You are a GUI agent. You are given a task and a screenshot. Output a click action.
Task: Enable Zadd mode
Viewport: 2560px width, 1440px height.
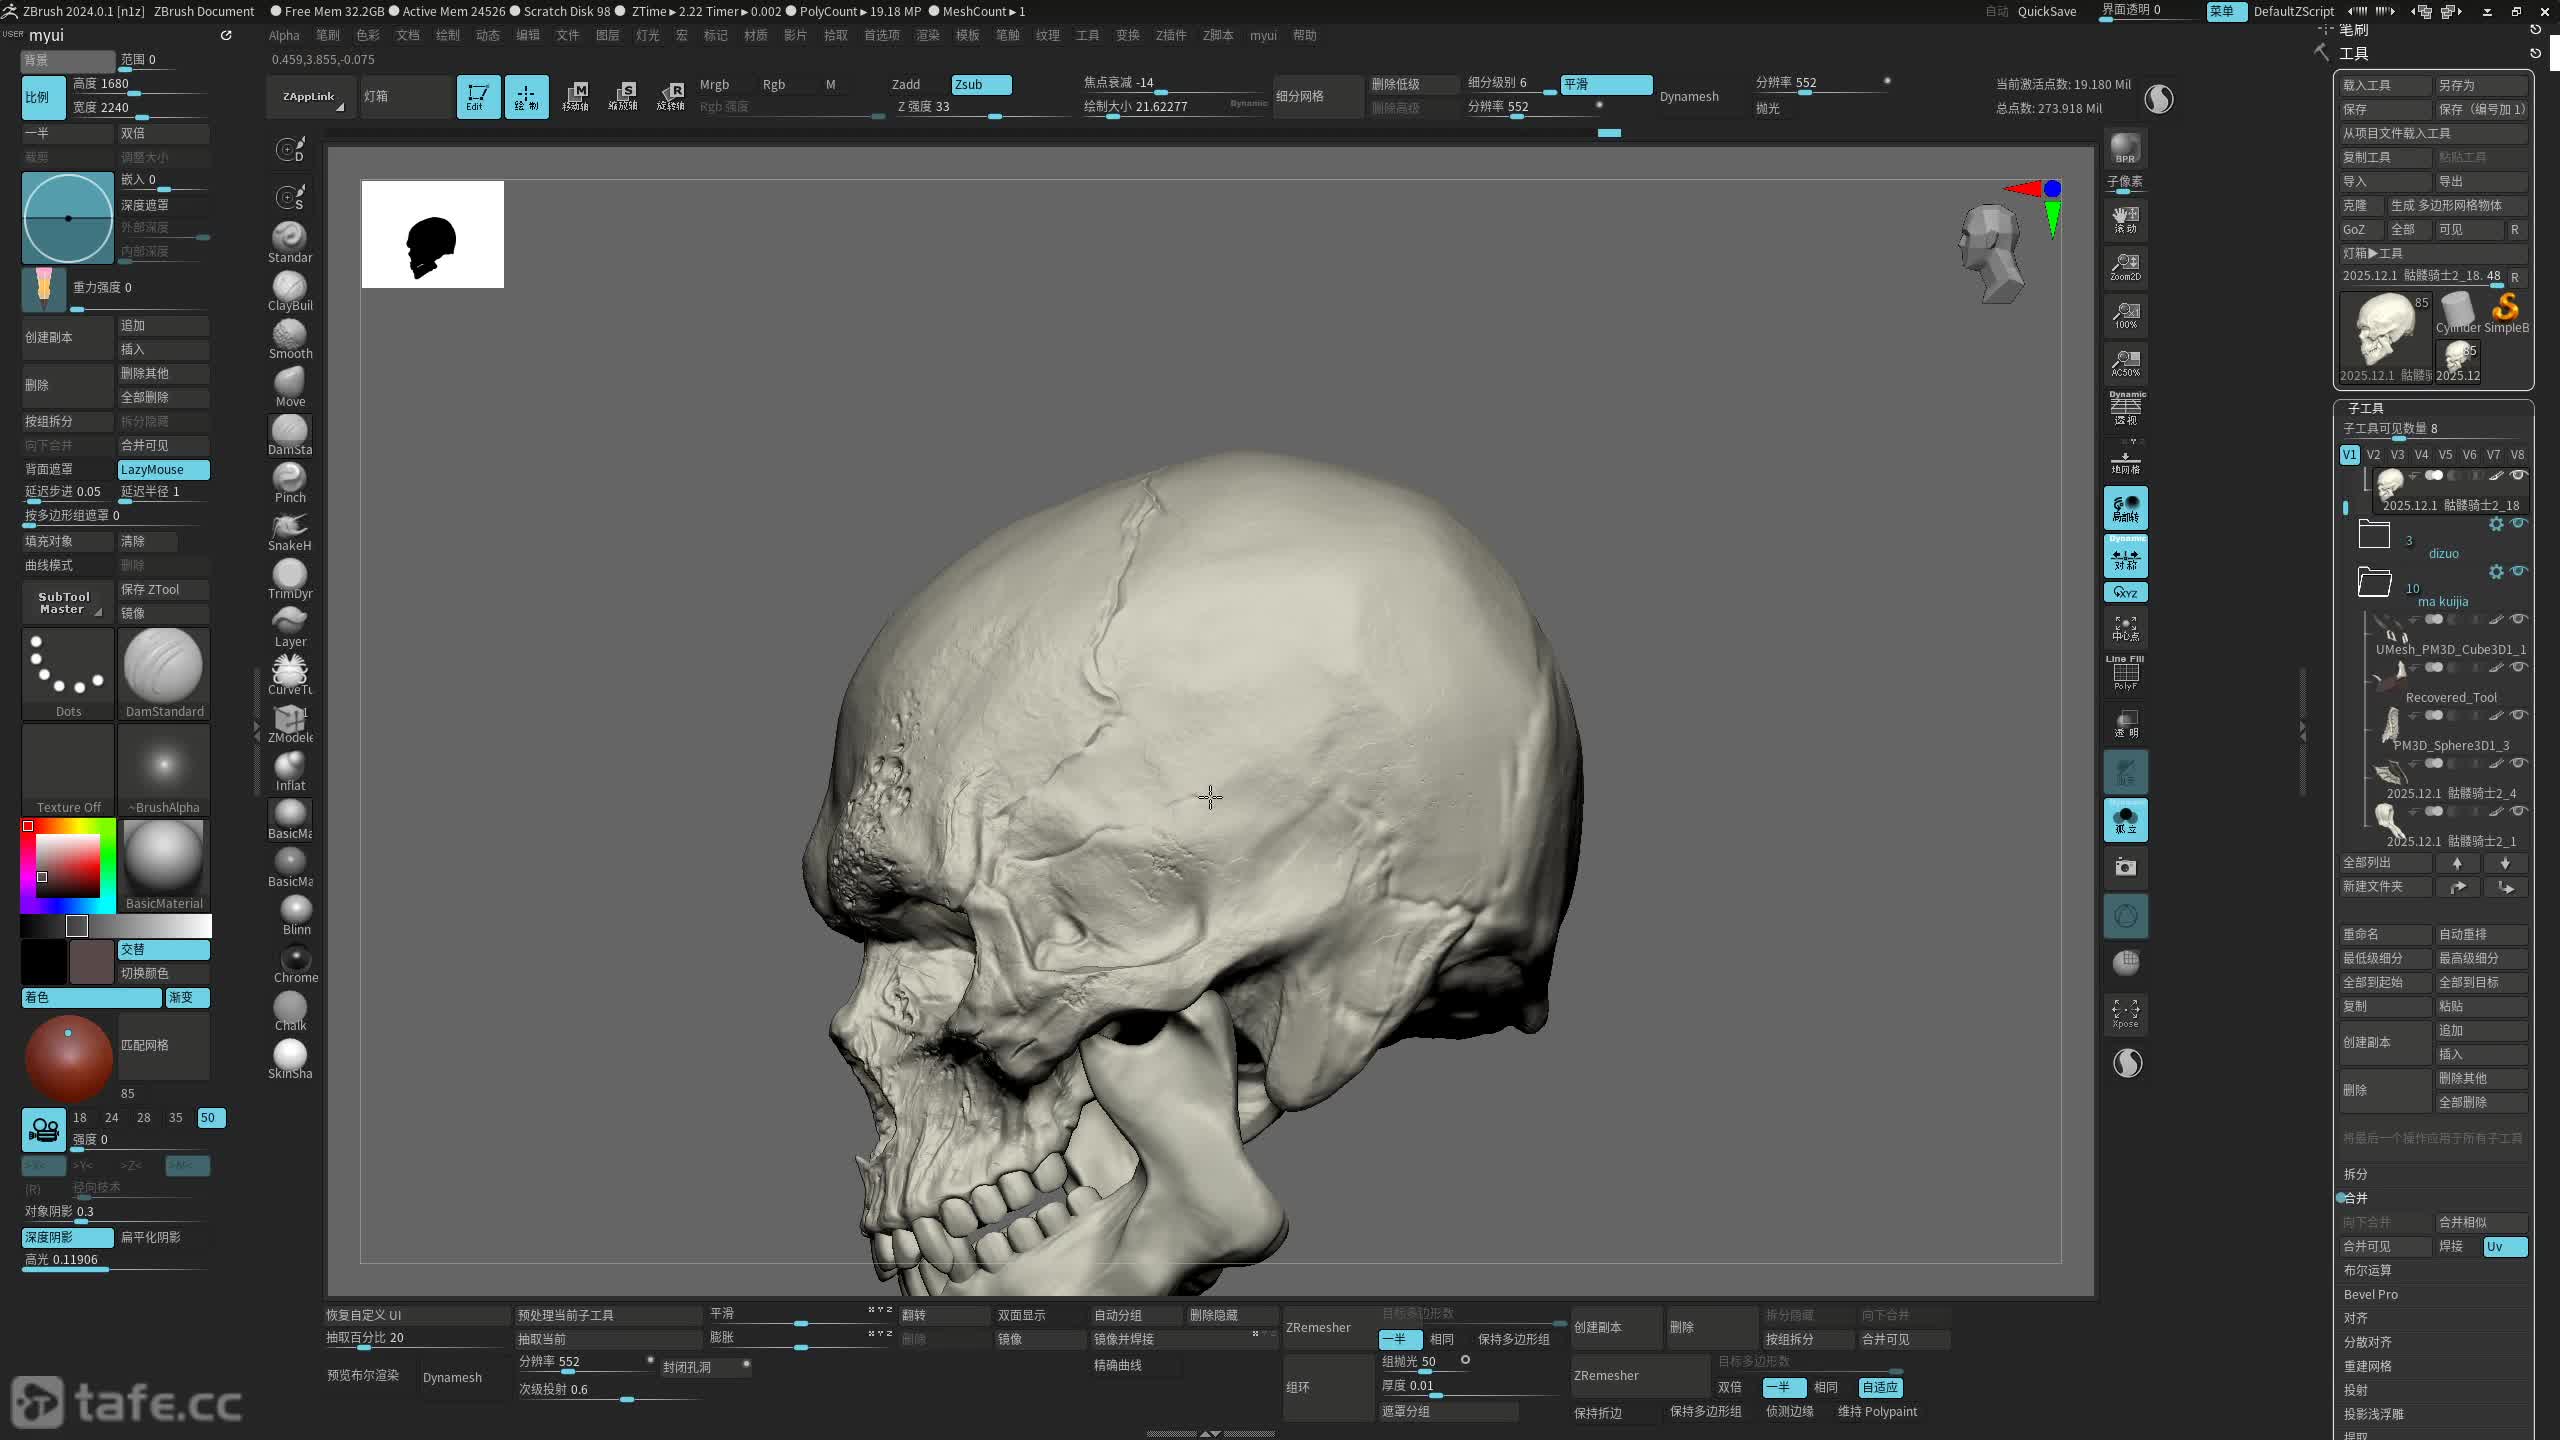(906, 84)
